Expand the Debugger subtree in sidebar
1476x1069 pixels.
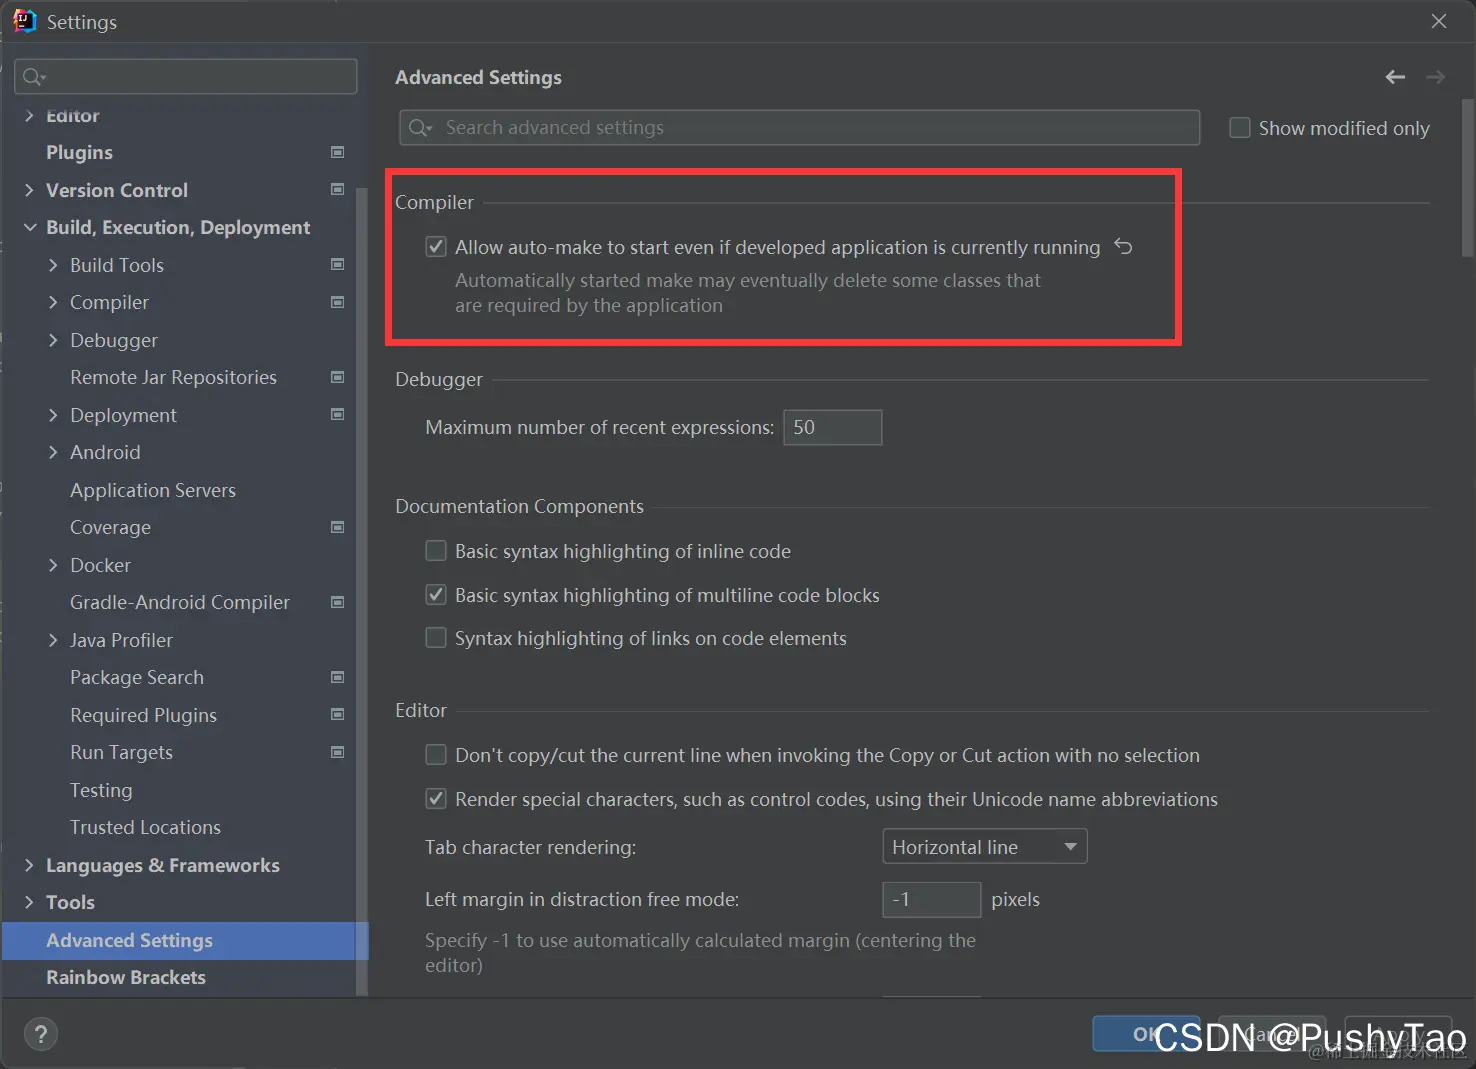pyautogui.click(x=53, y=340)
